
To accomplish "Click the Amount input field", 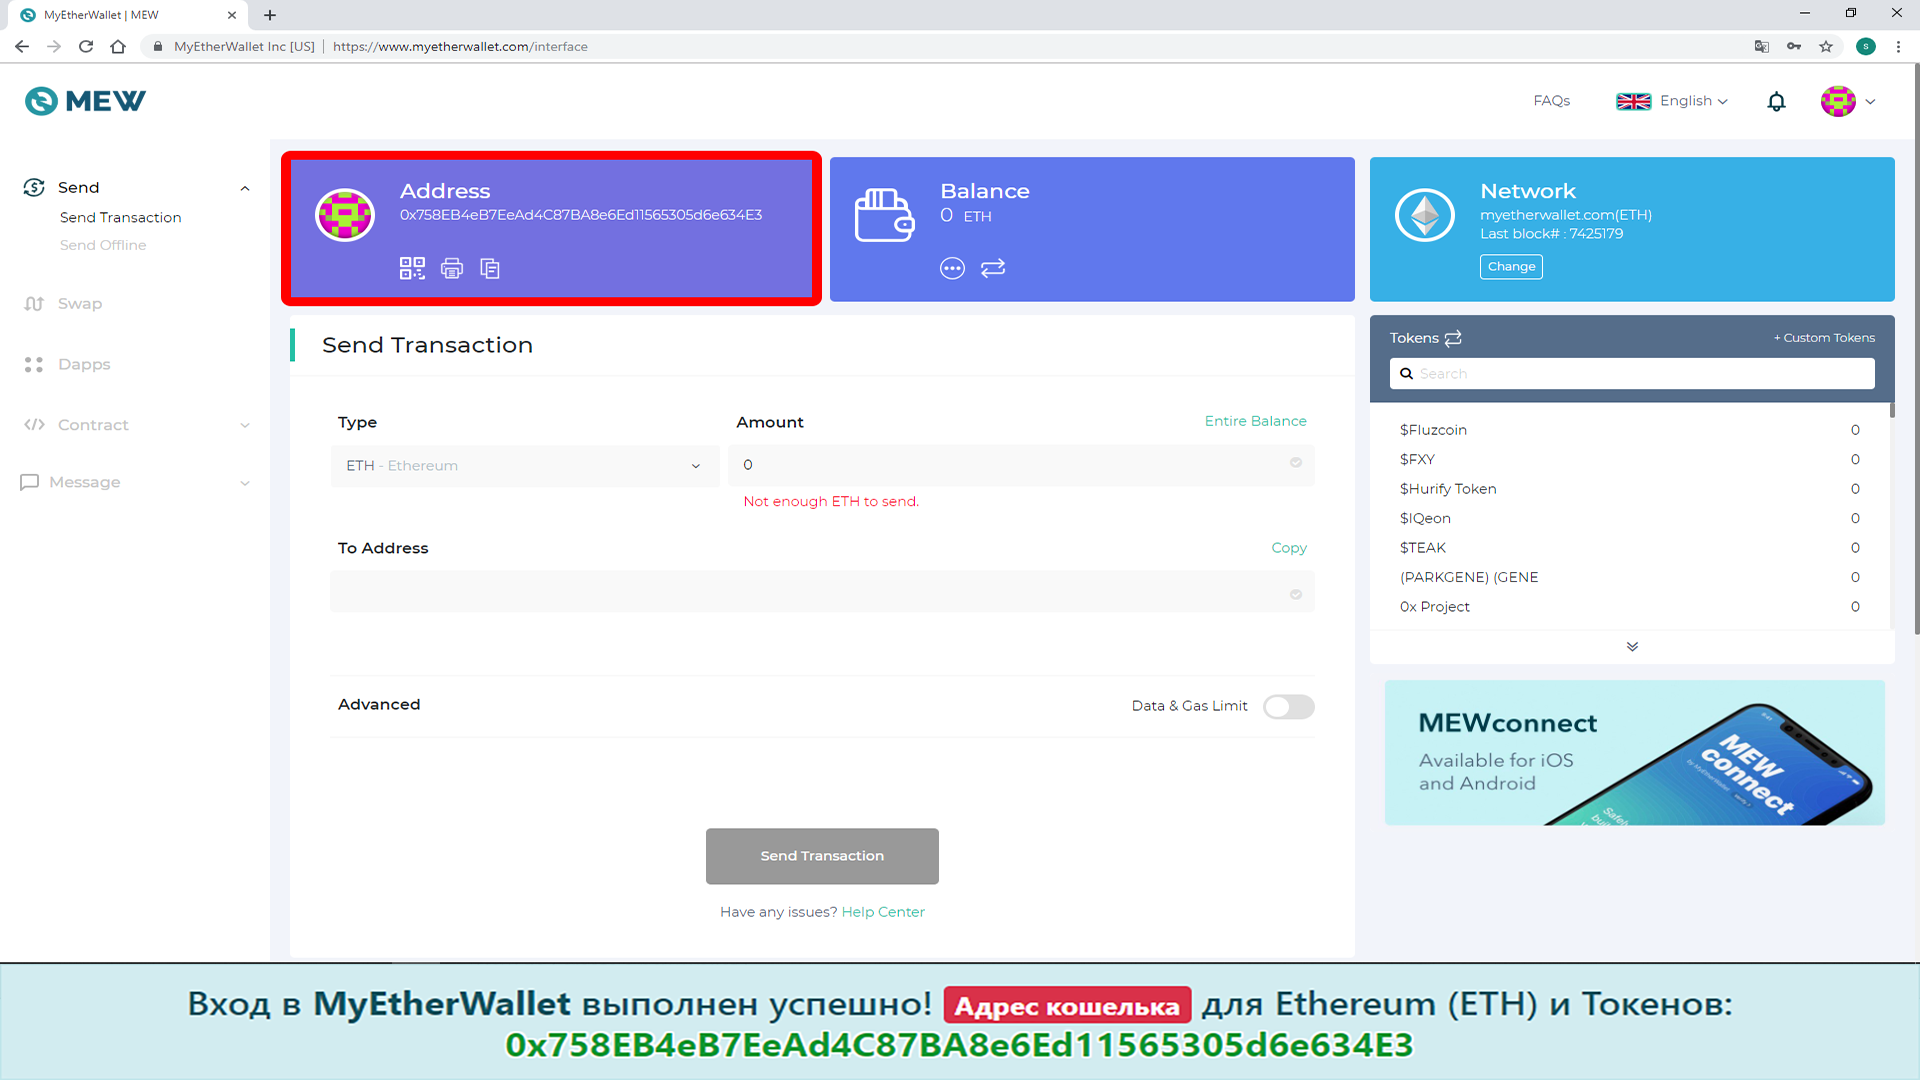I will pyautogui.click(x=1021, y=465).
